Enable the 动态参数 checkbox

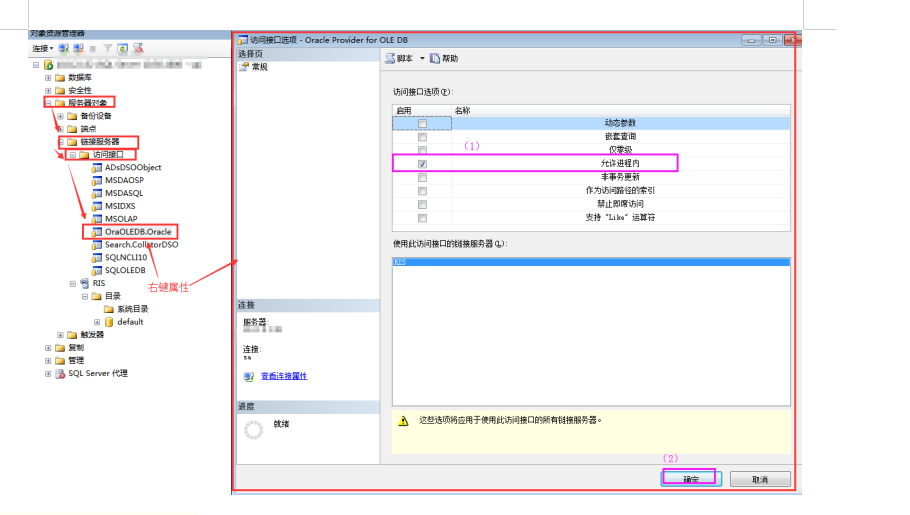pos(422,124)
